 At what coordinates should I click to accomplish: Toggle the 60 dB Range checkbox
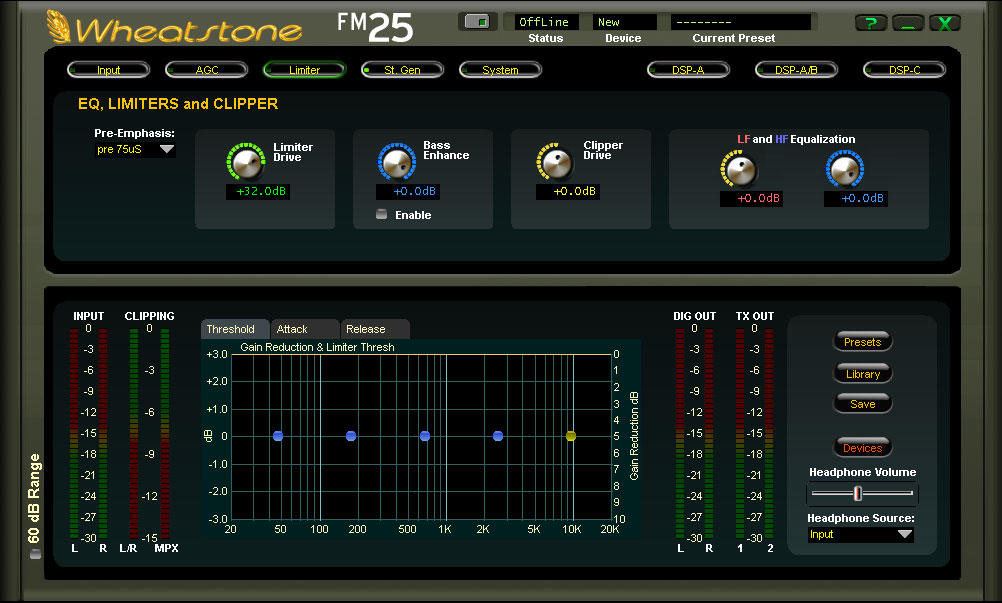(37, 554)
